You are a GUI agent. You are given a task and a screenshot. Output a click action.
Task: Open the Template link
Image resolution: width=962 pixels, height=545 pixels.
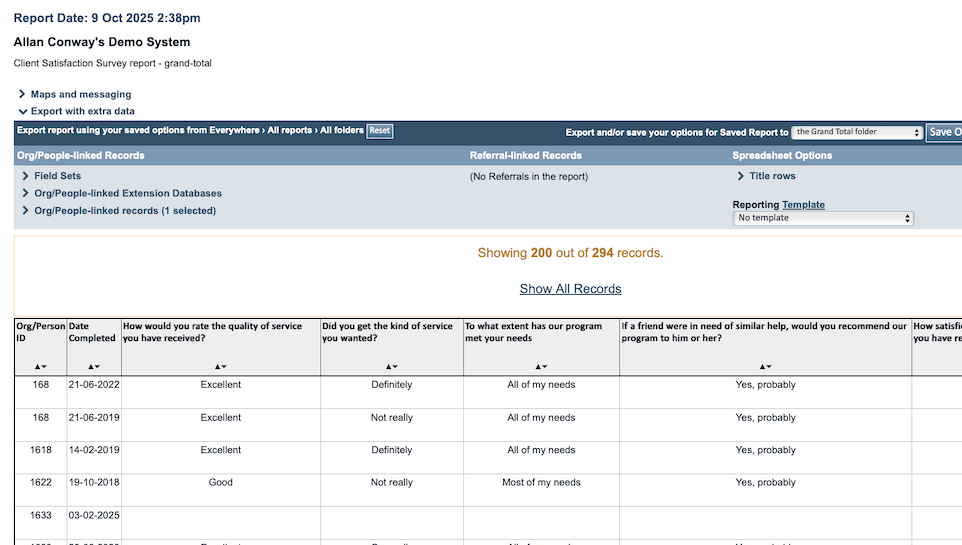[x=803, y=205]
